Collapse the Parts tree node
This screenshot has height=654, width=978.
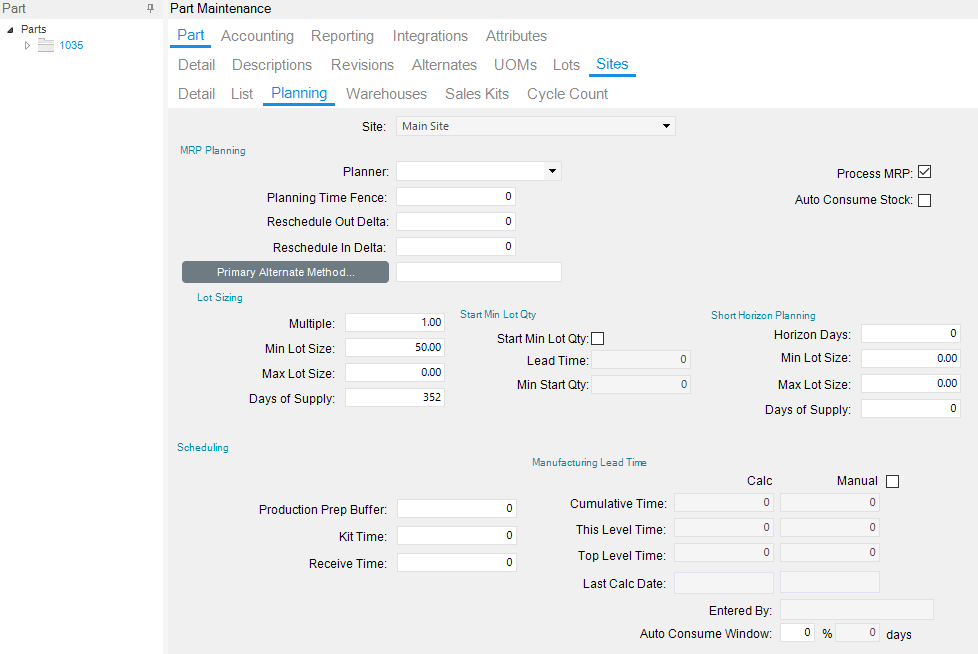pyautogui.click(x=10, y=30)
